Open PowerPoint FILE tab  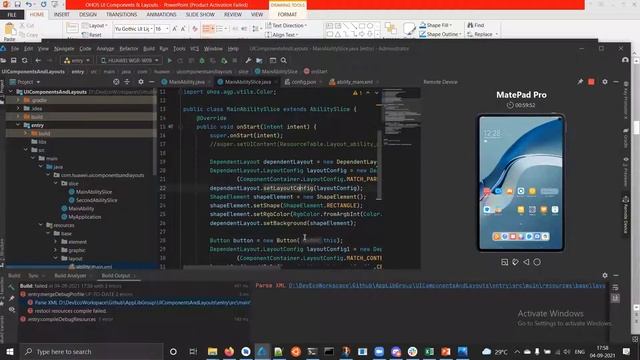coord(12,14)
